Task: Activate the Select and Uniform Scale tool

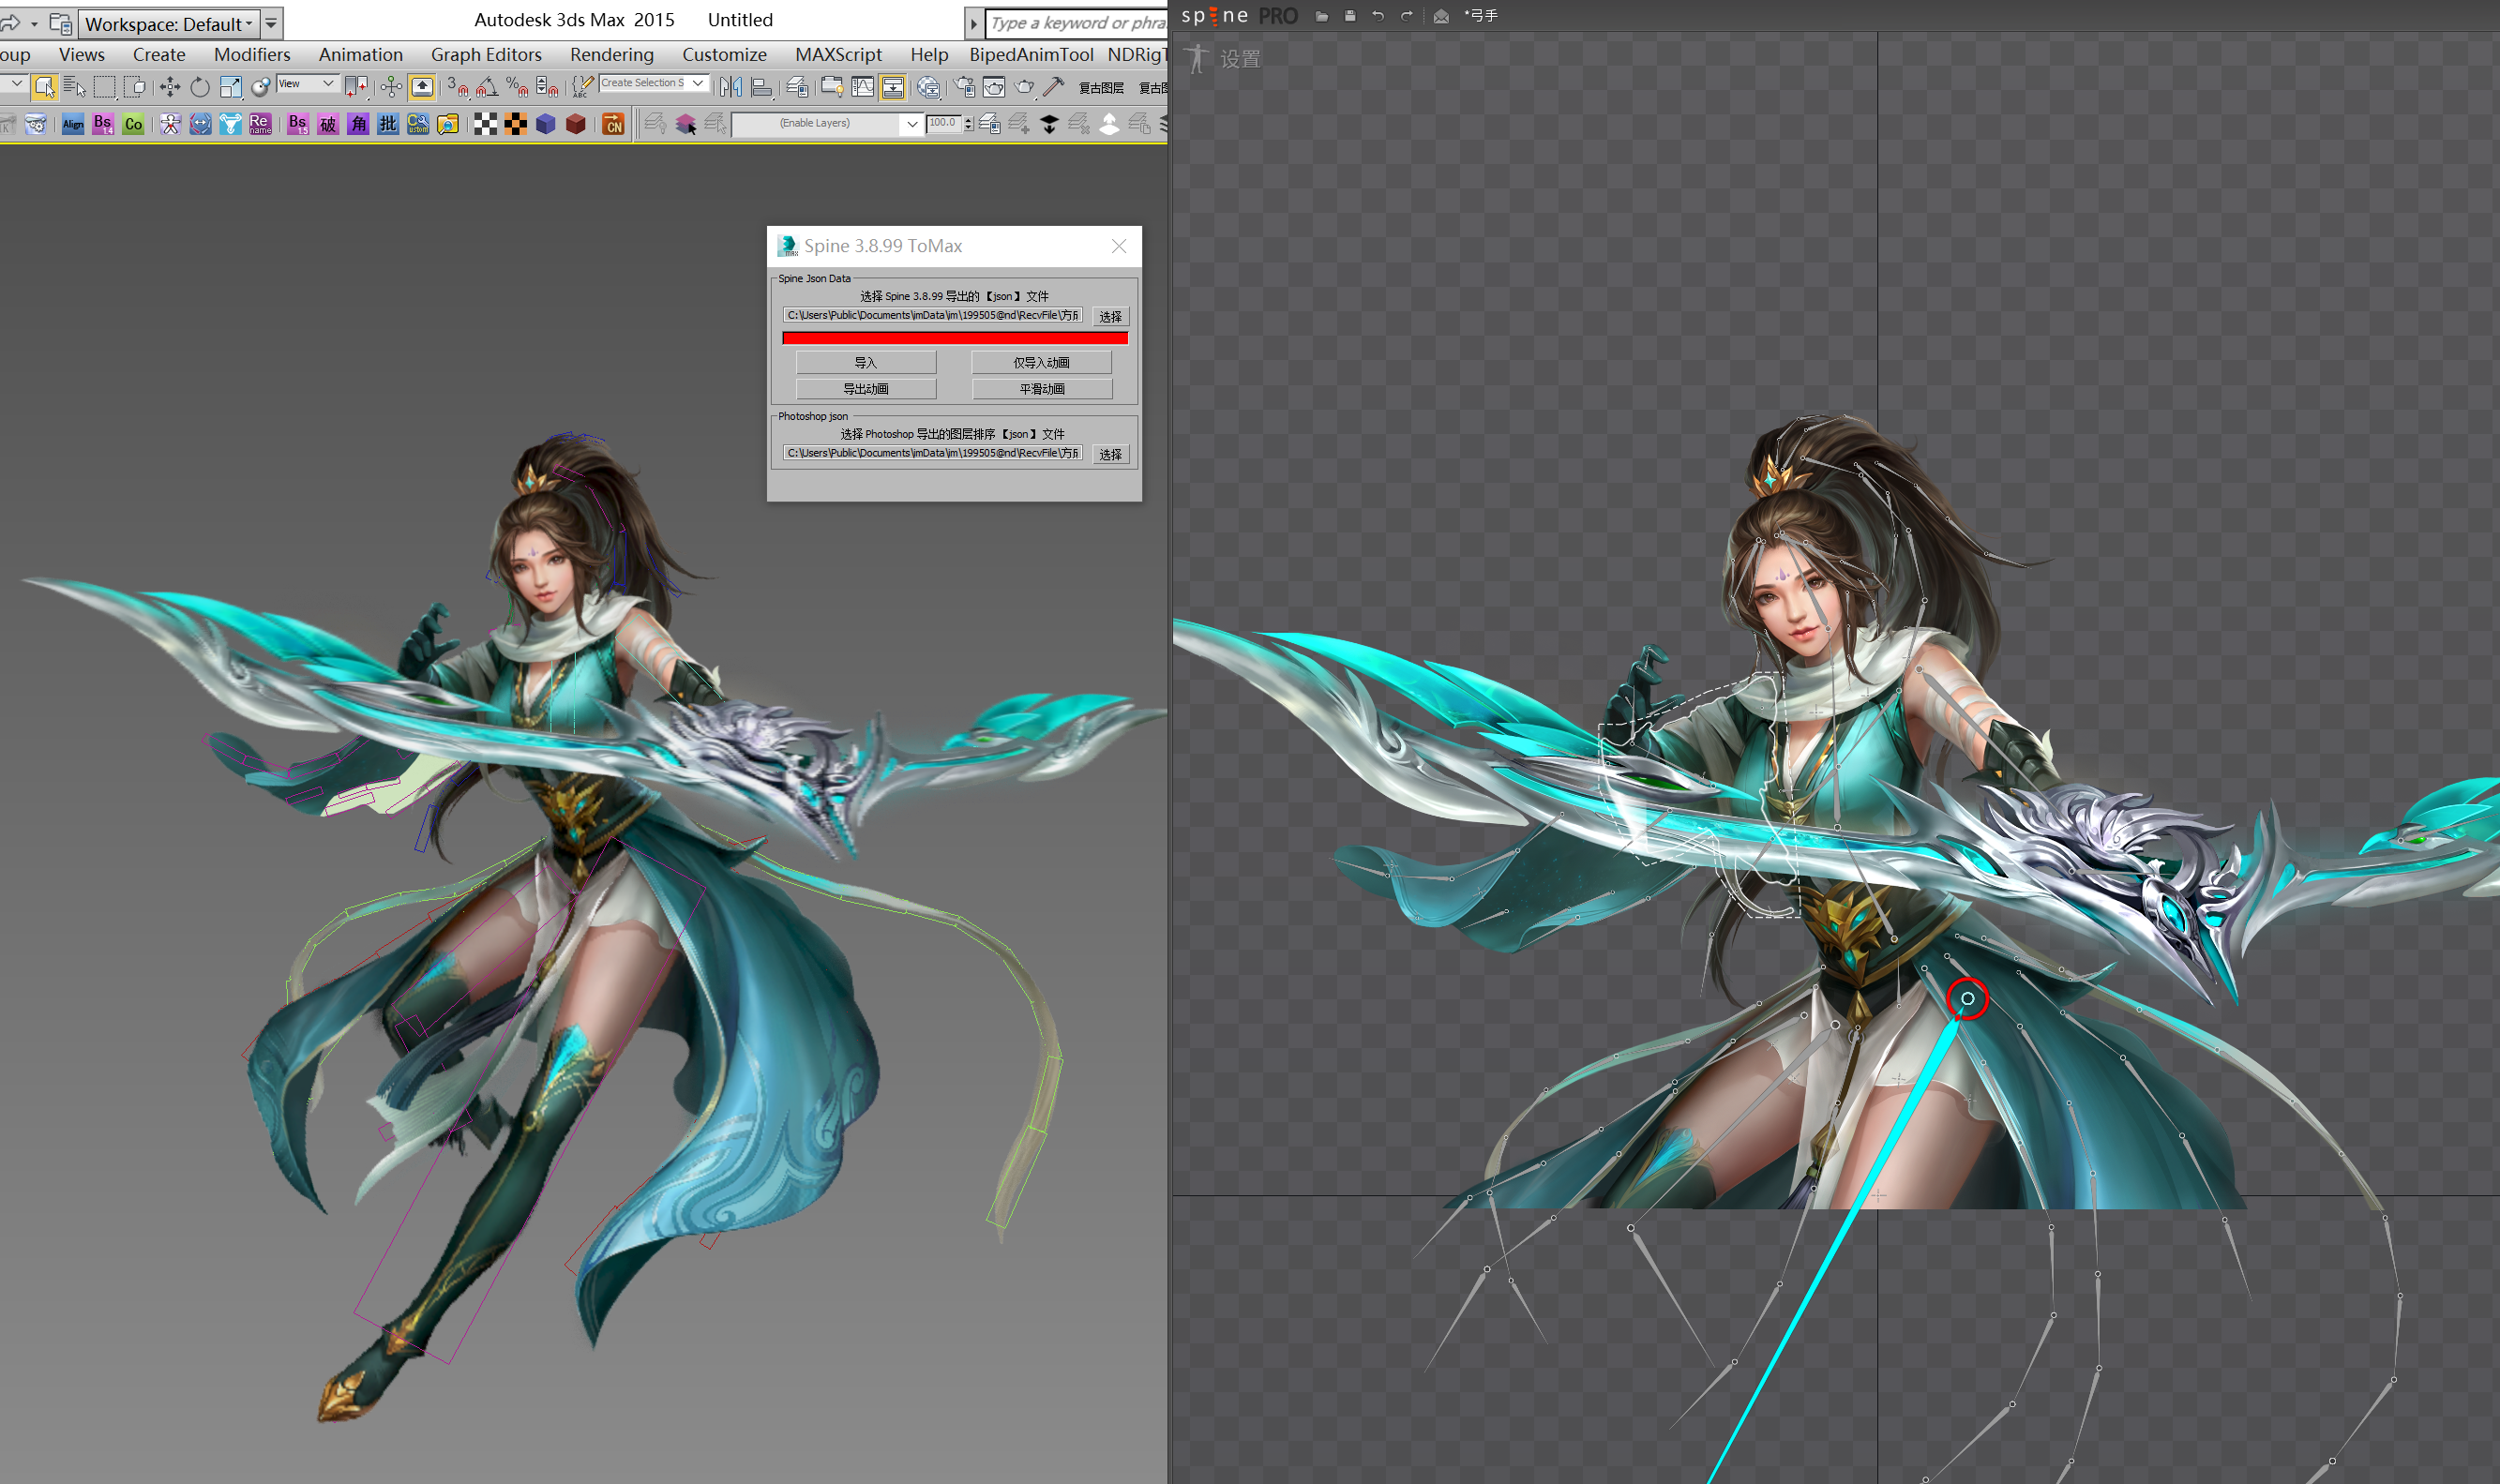Action: coord(230,88)
